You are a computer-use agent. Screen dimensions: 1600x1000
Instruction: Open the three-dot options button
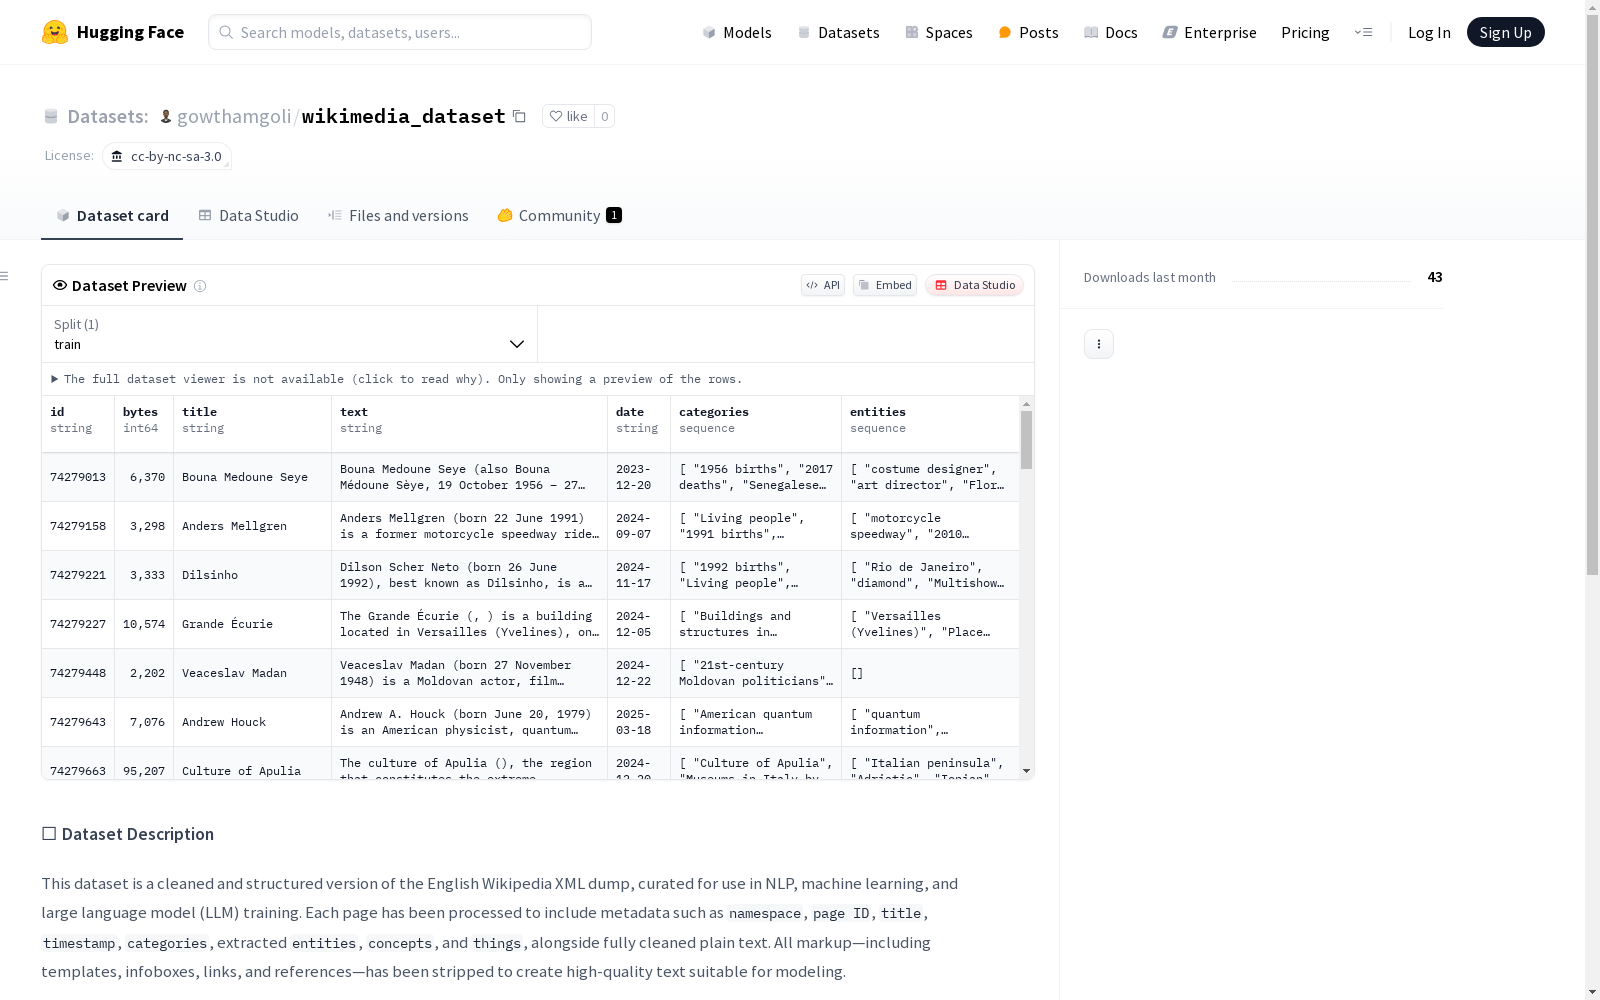pos(1099,344)
